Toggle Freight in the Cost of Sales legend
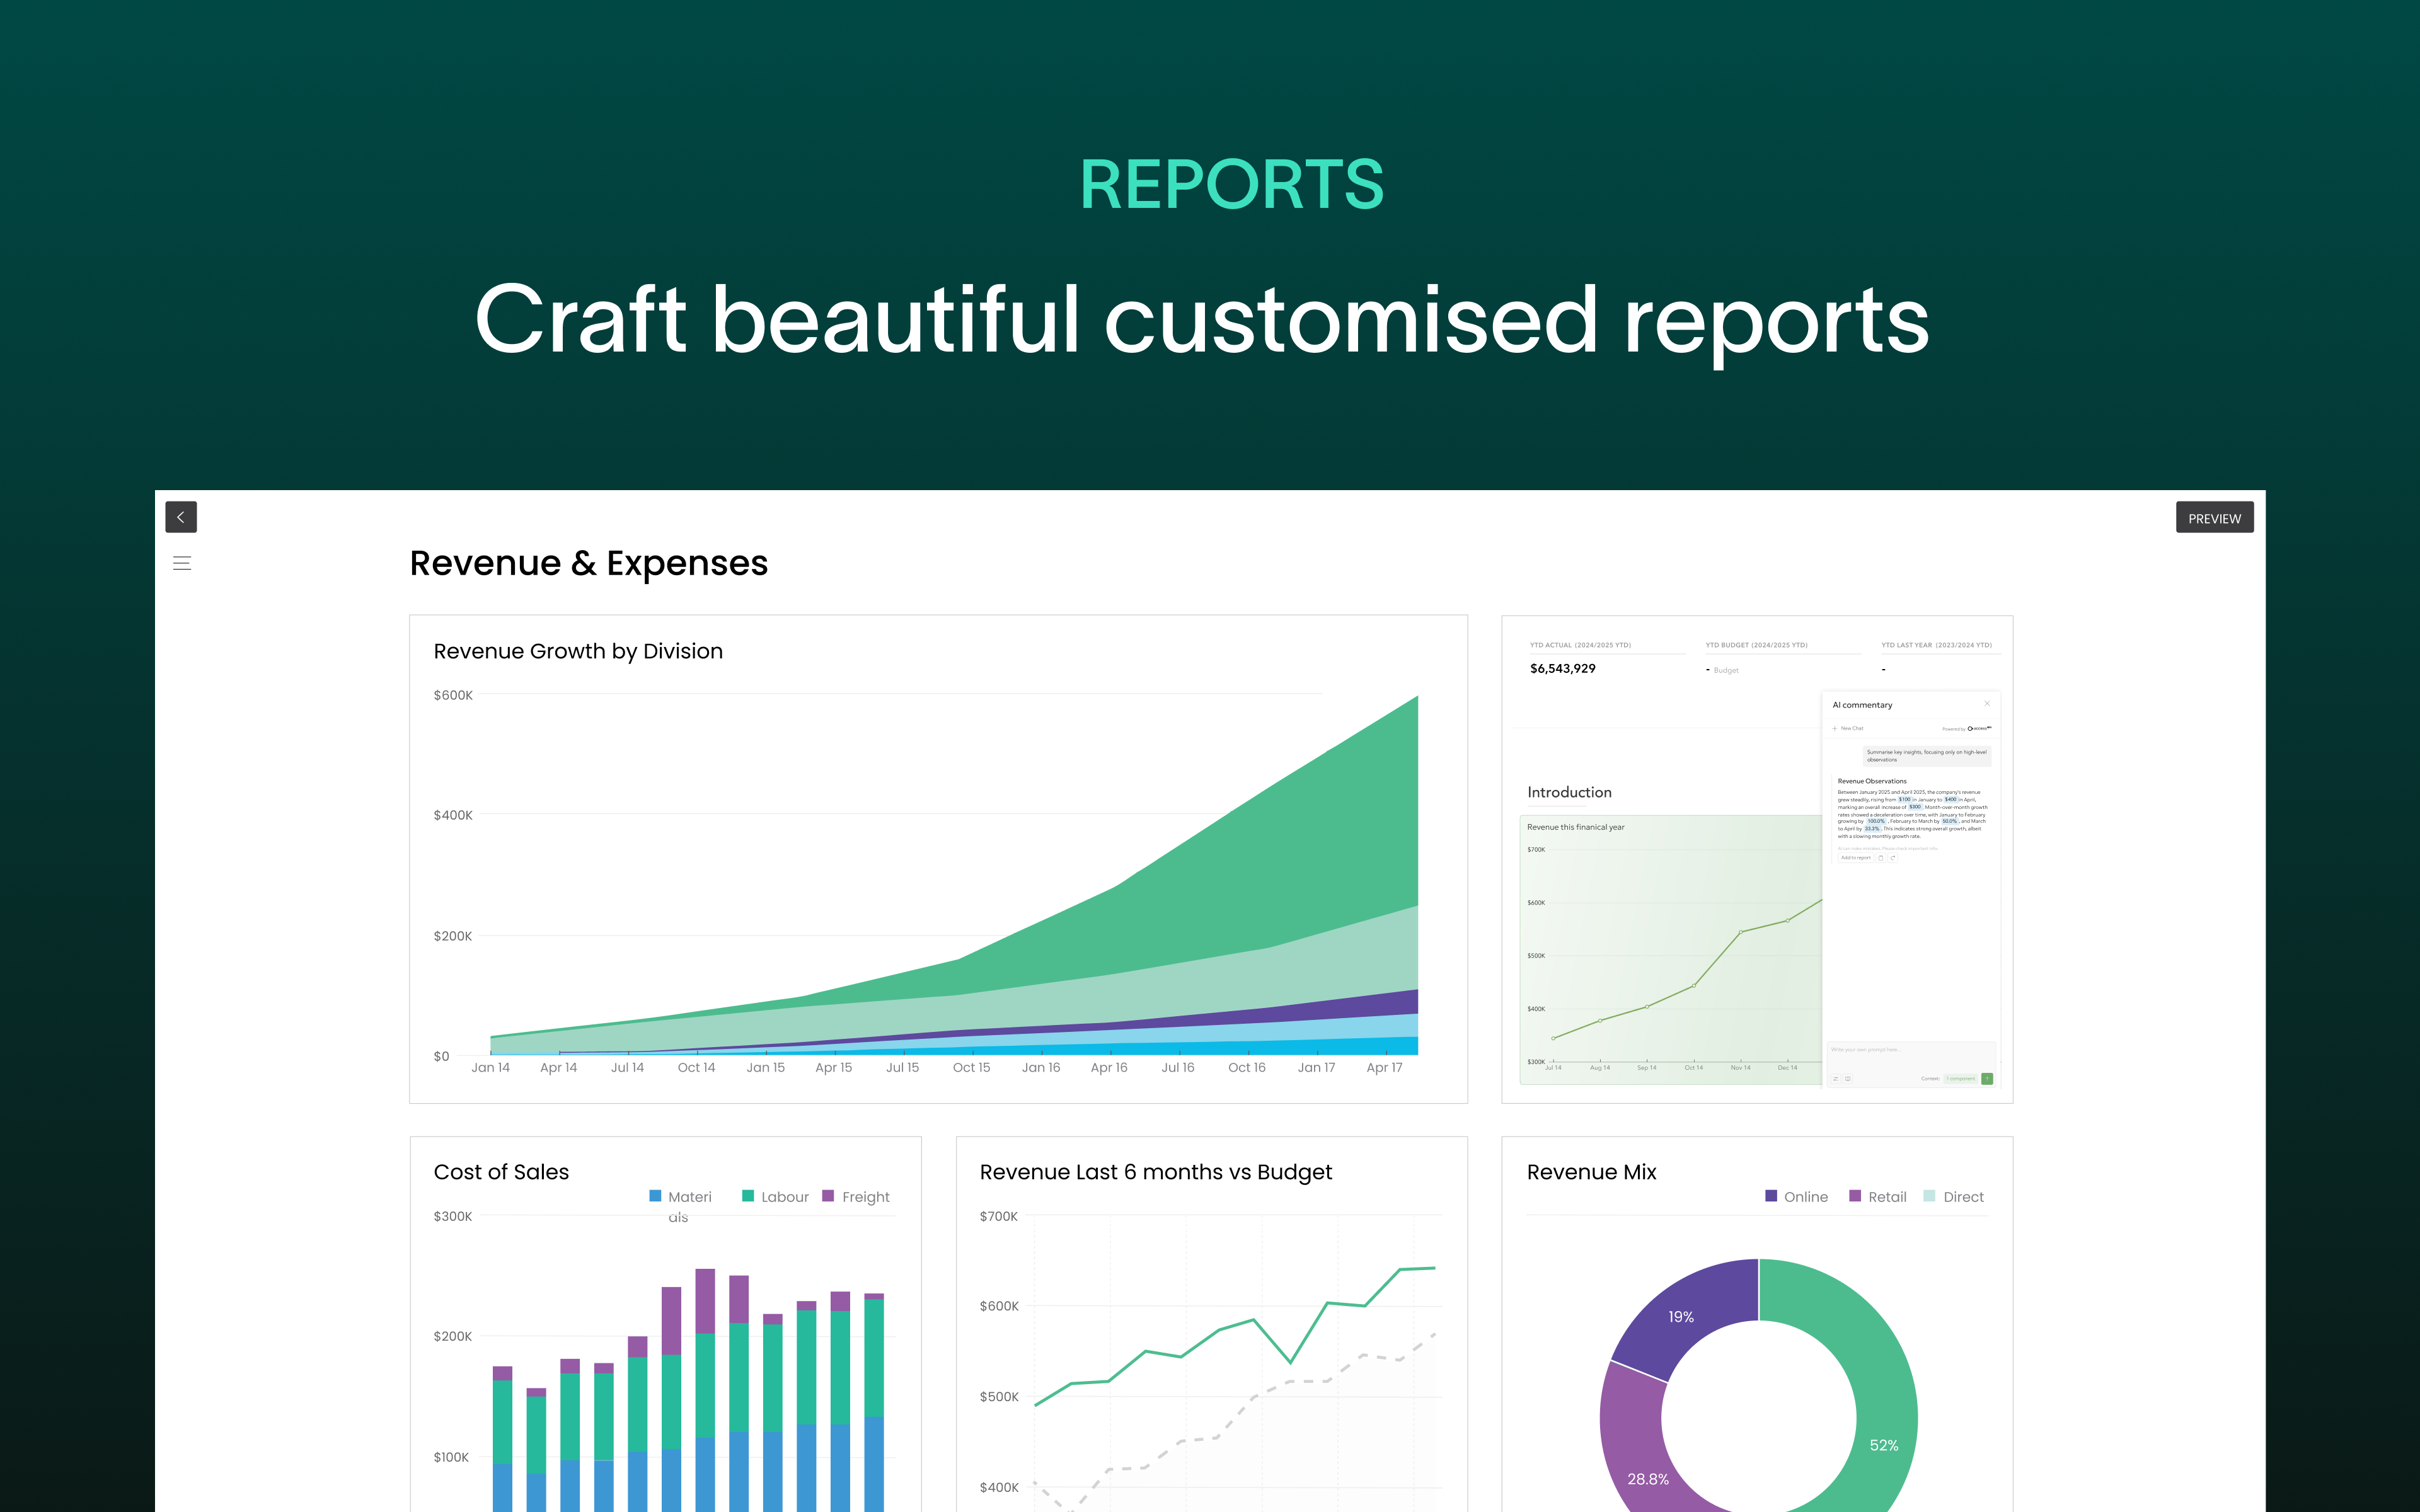2420x1512 pixels. (855, 1196)
